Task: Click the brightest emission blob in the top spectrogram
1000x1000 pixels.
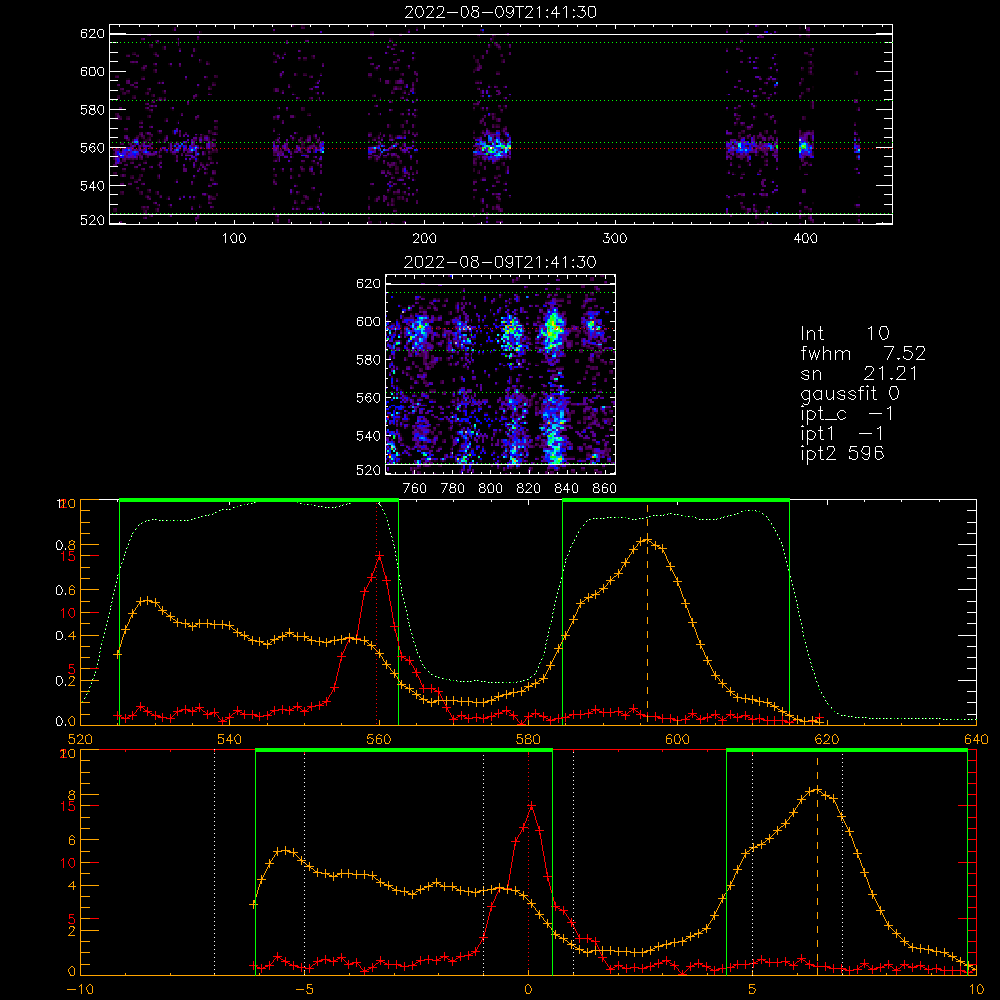Action: point(492,149)
